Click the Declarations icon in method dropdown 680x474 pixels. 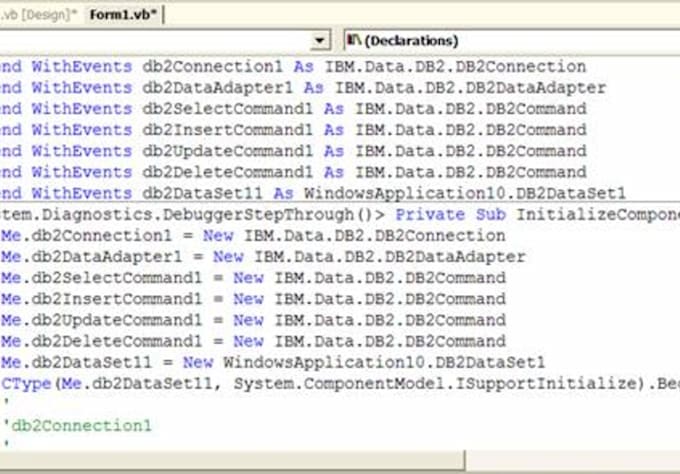point(354,40)
